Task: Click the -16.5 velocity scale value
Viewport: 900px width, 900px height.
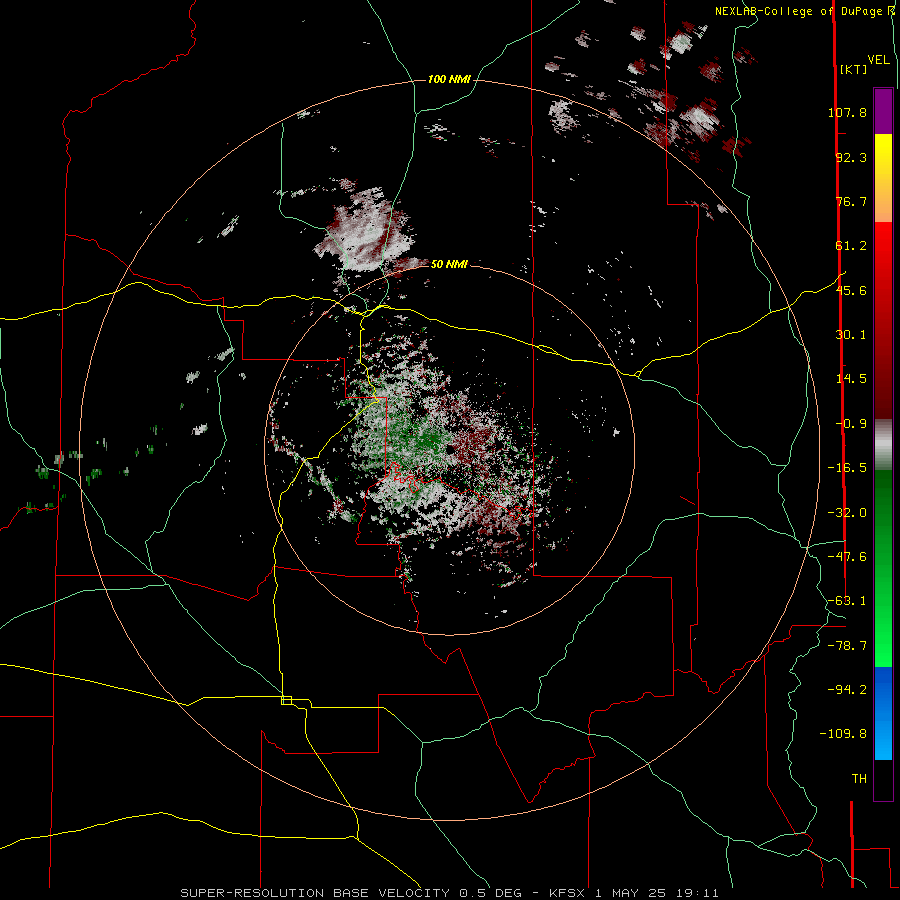Action: tap(847, 468)
